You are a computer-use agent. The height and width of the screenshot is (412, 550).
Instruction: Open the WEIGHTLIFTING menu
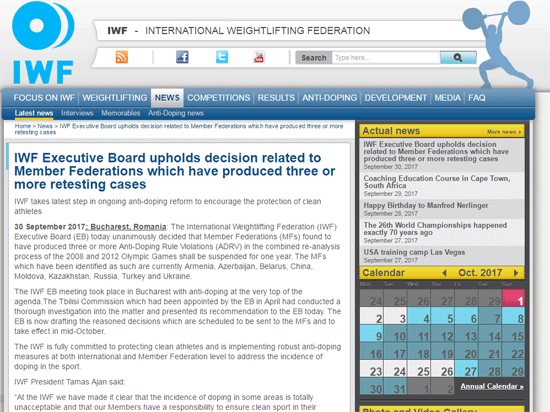[x=115, y=98]
